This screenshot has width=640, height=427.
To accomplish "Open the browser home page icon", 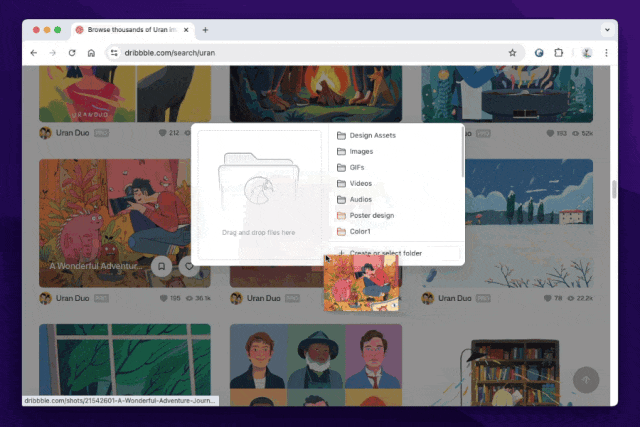I will pos(91,53).
